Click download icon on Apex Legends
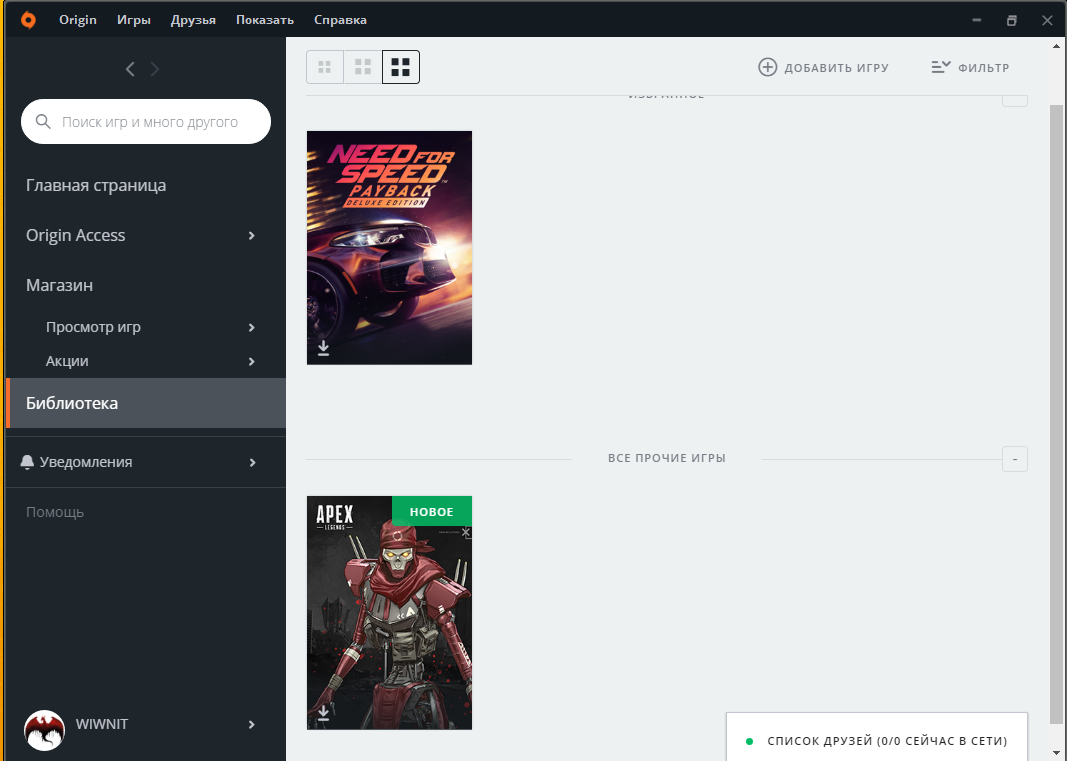Viewport: 1067px width, 761px height. coord(323,713)
